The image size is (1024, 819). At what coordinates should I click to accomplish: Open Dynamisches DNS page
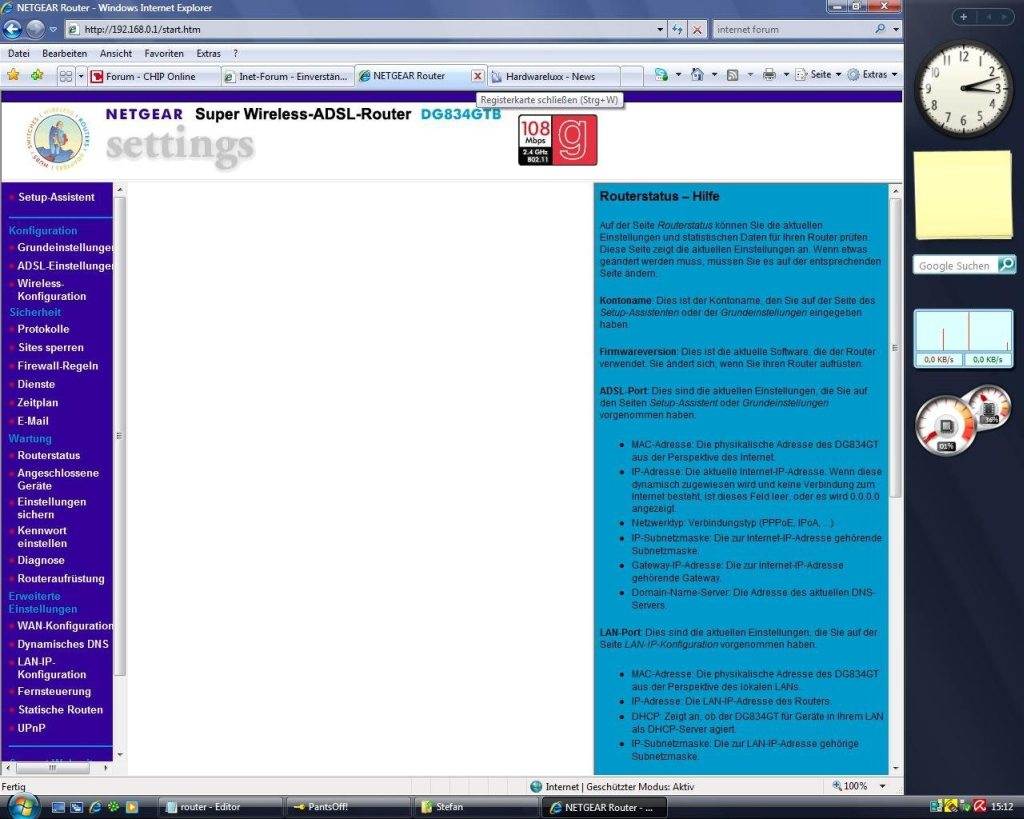[x=63, y=644]
